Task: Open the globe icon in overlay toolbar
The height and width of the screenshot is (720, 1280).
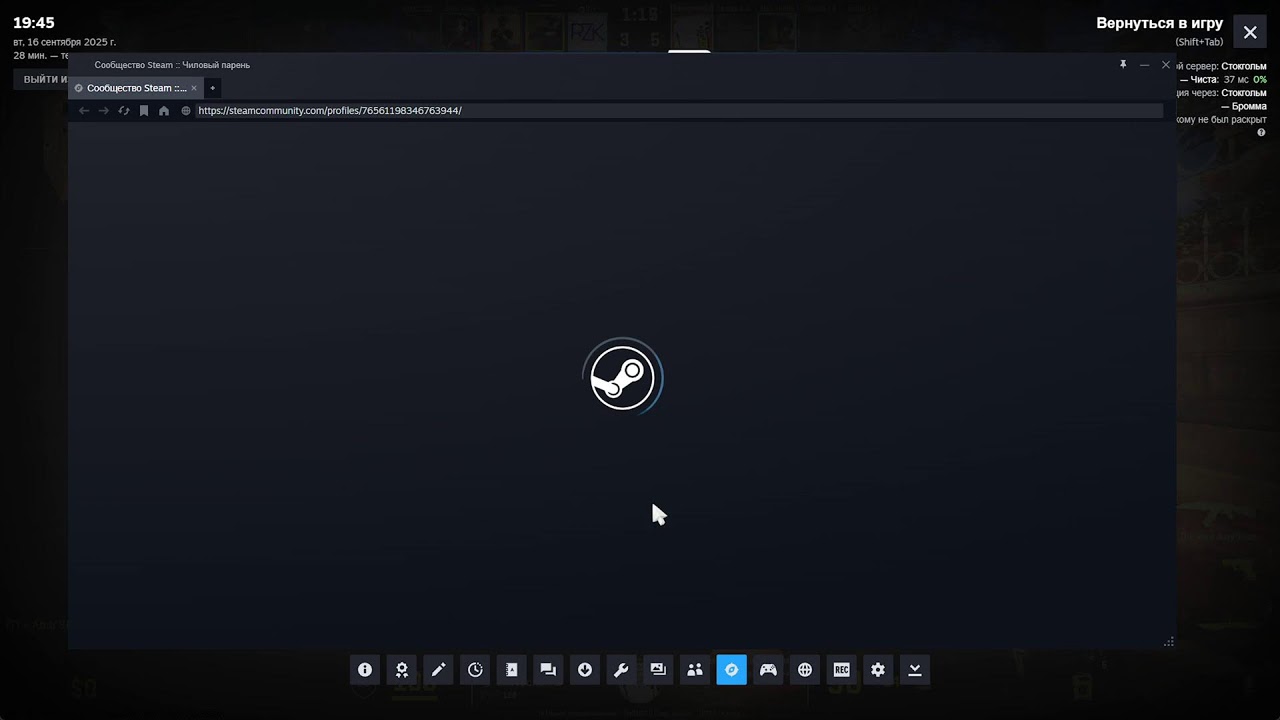Action: pos(805,670)
